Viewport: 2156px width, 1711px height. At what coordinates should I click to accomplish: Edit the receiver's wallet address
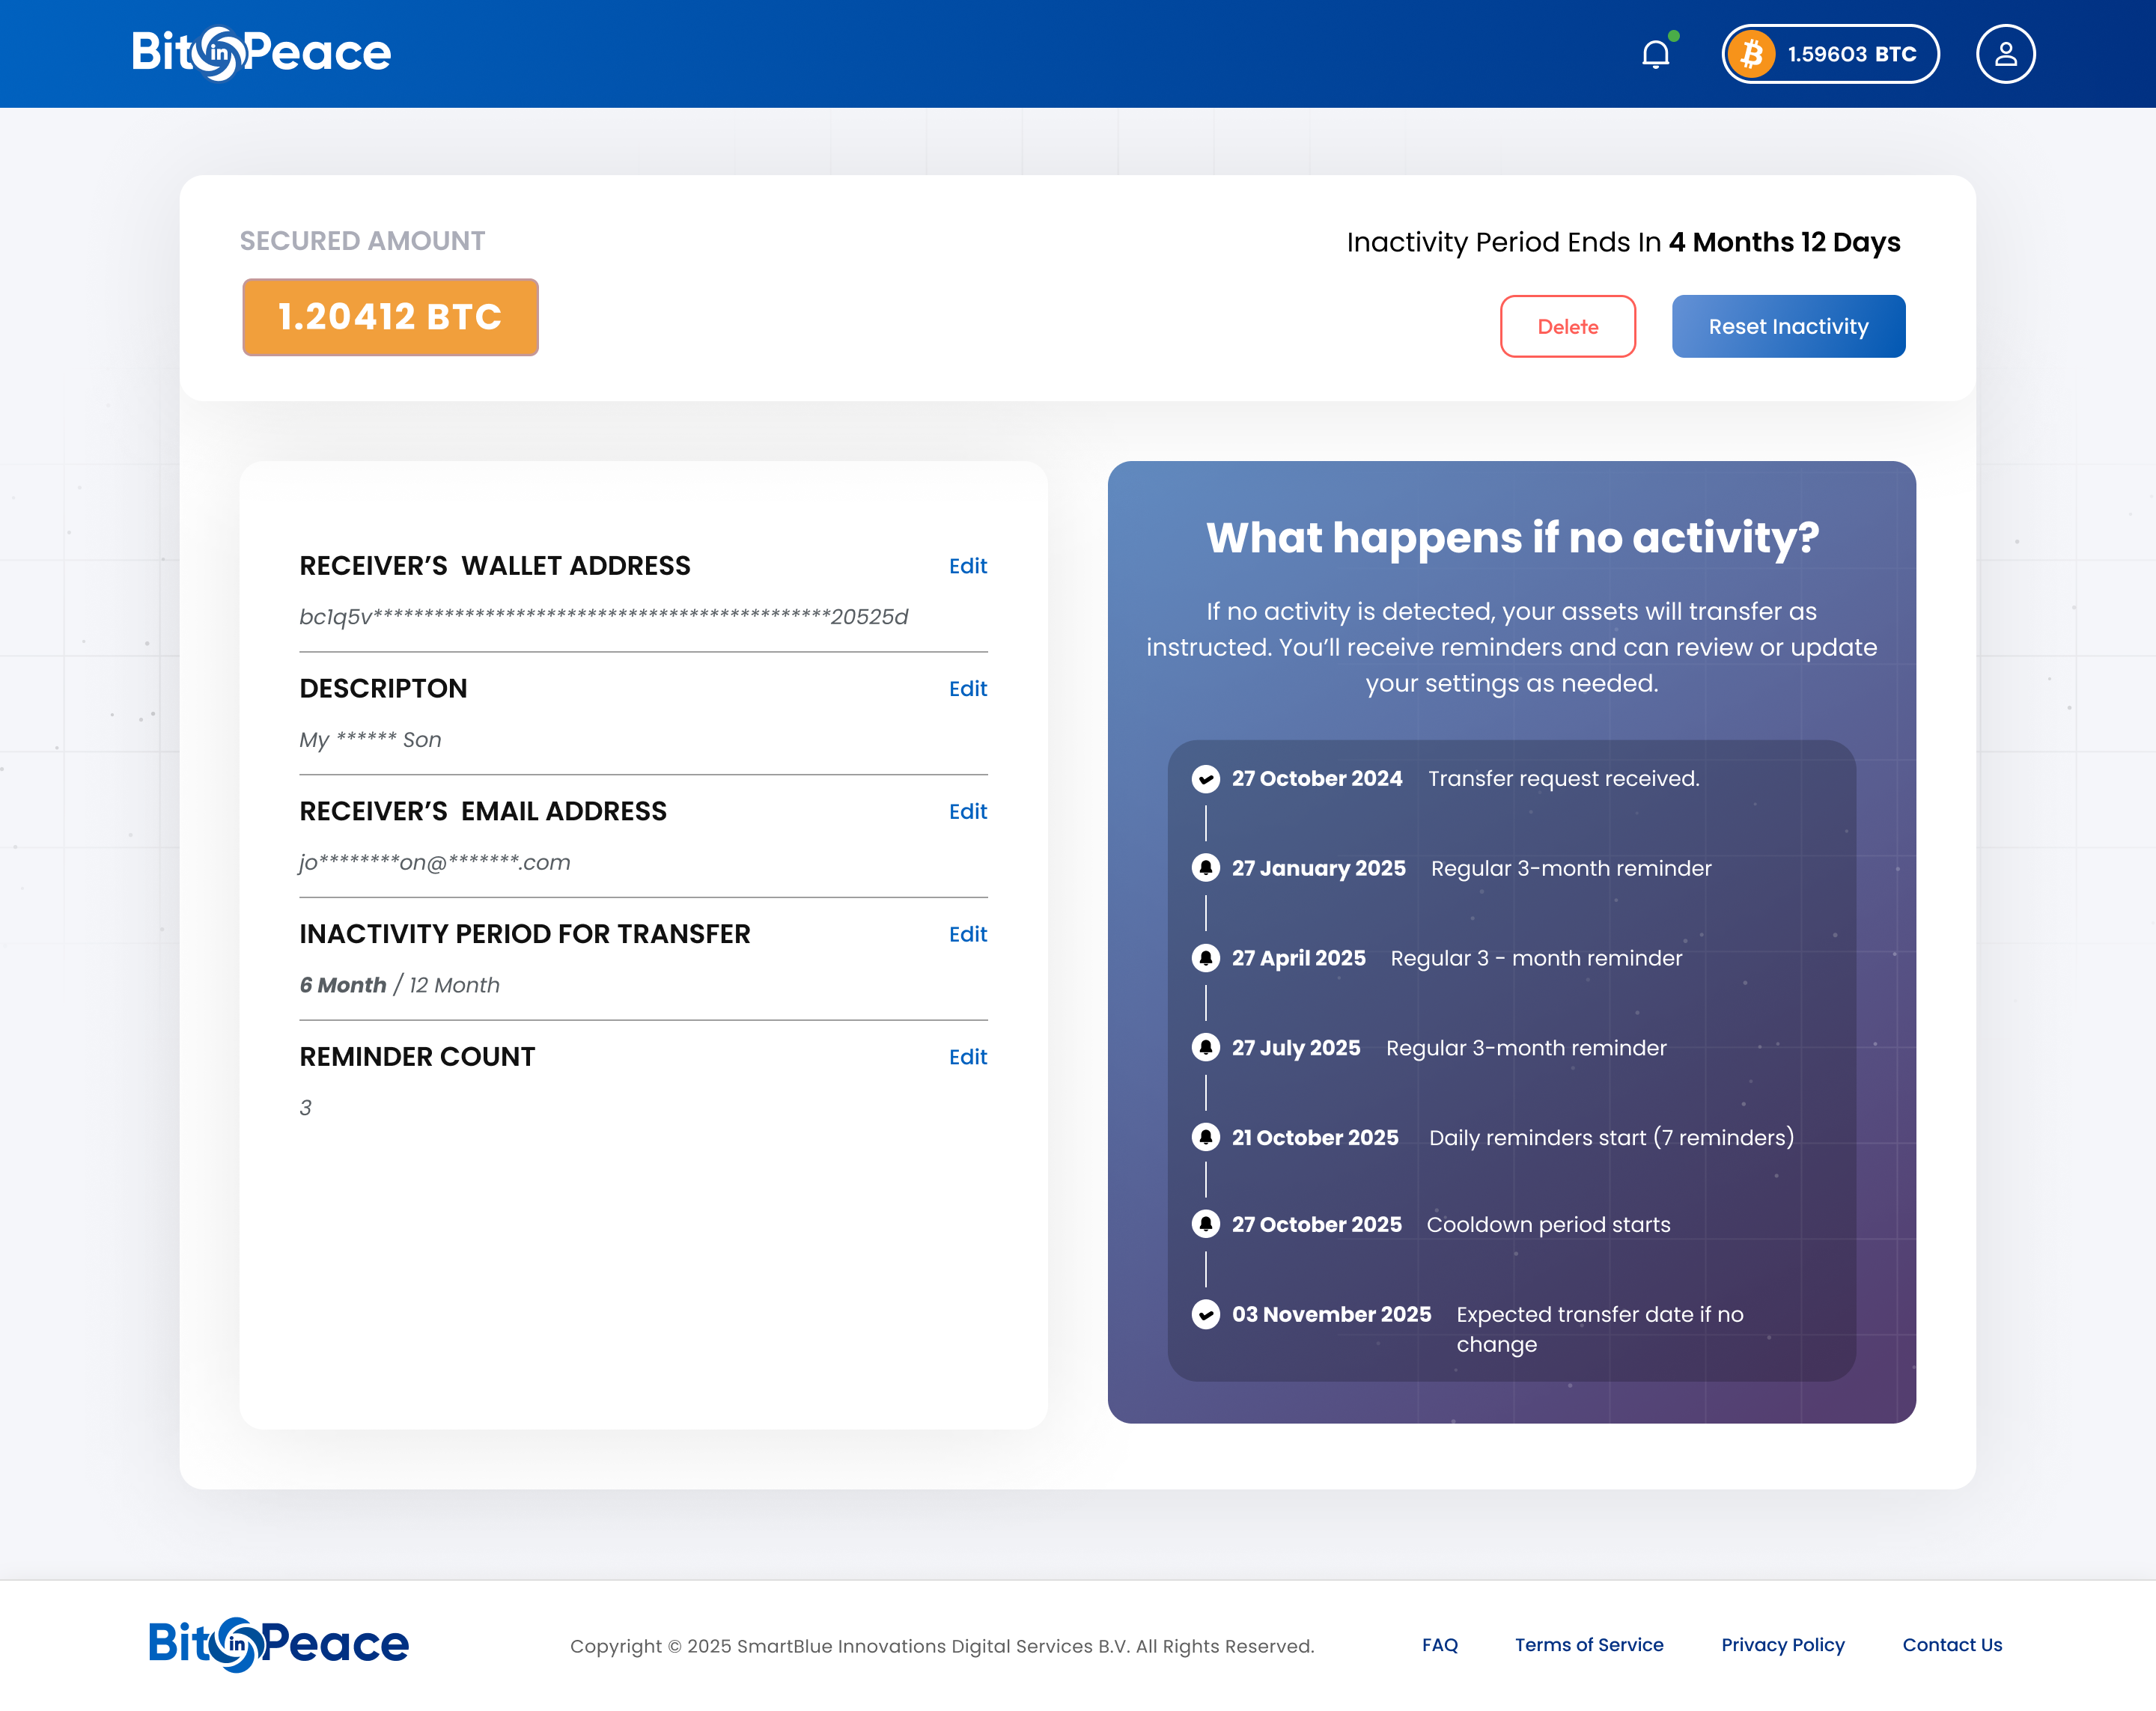point(967,566)
